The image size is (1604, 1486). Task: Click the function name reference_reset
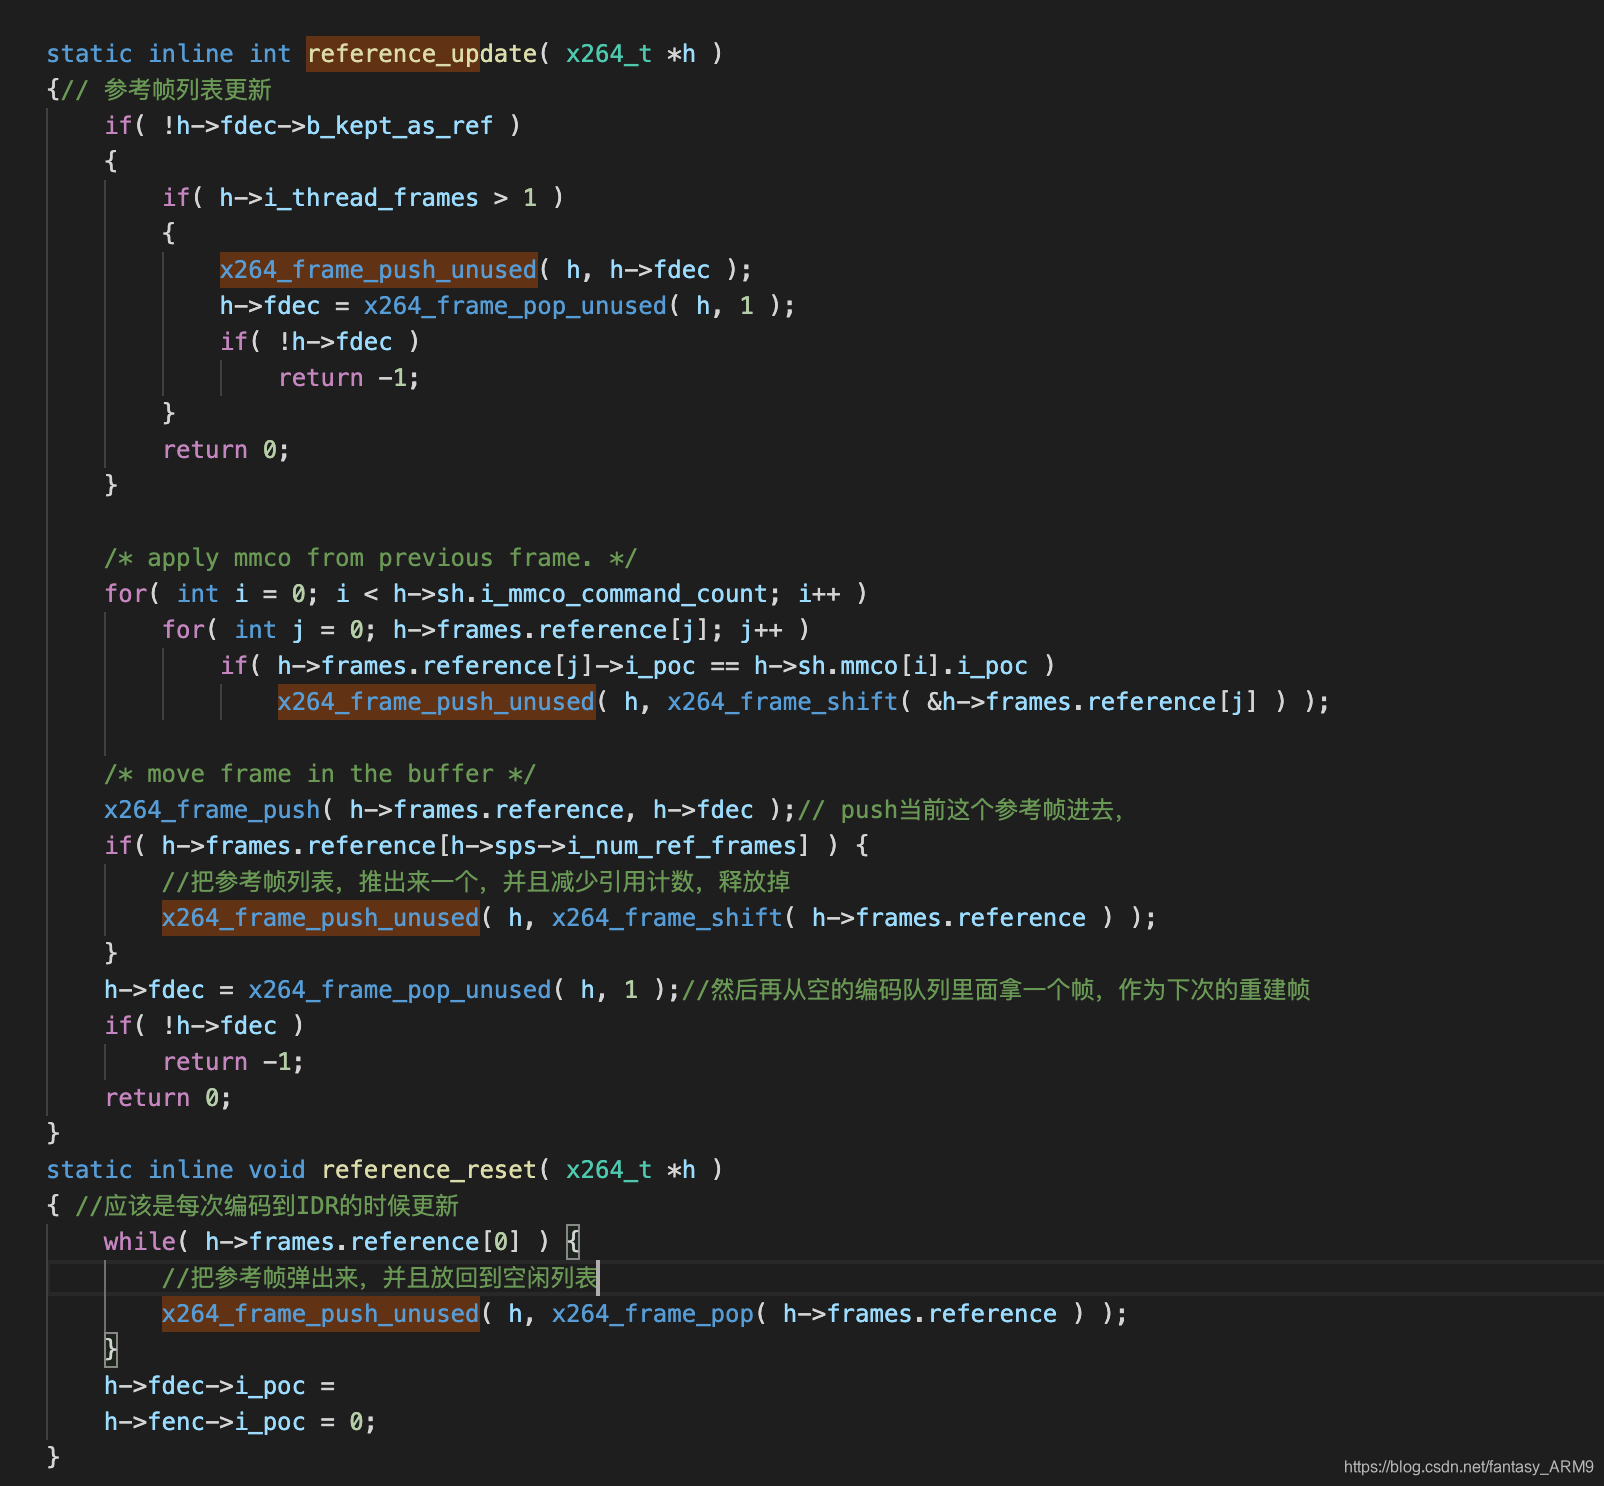[428, 1170]
